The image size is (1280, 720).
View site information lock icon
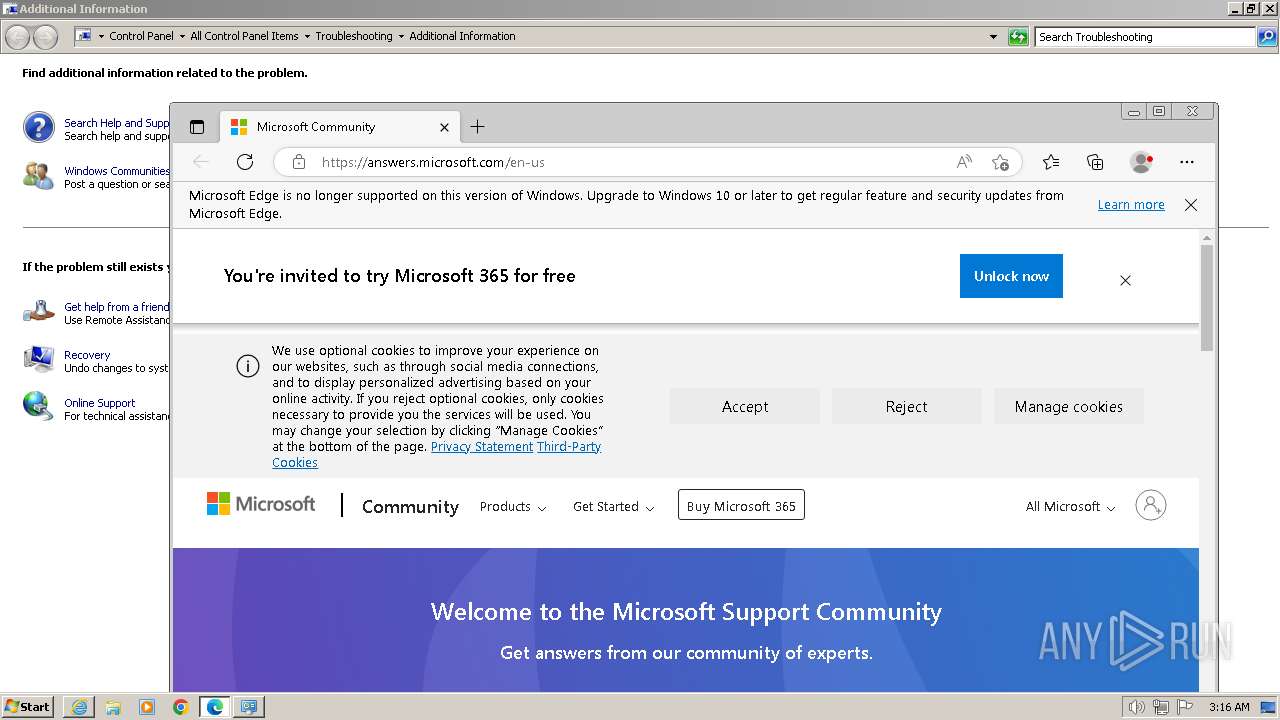(298, 162)
